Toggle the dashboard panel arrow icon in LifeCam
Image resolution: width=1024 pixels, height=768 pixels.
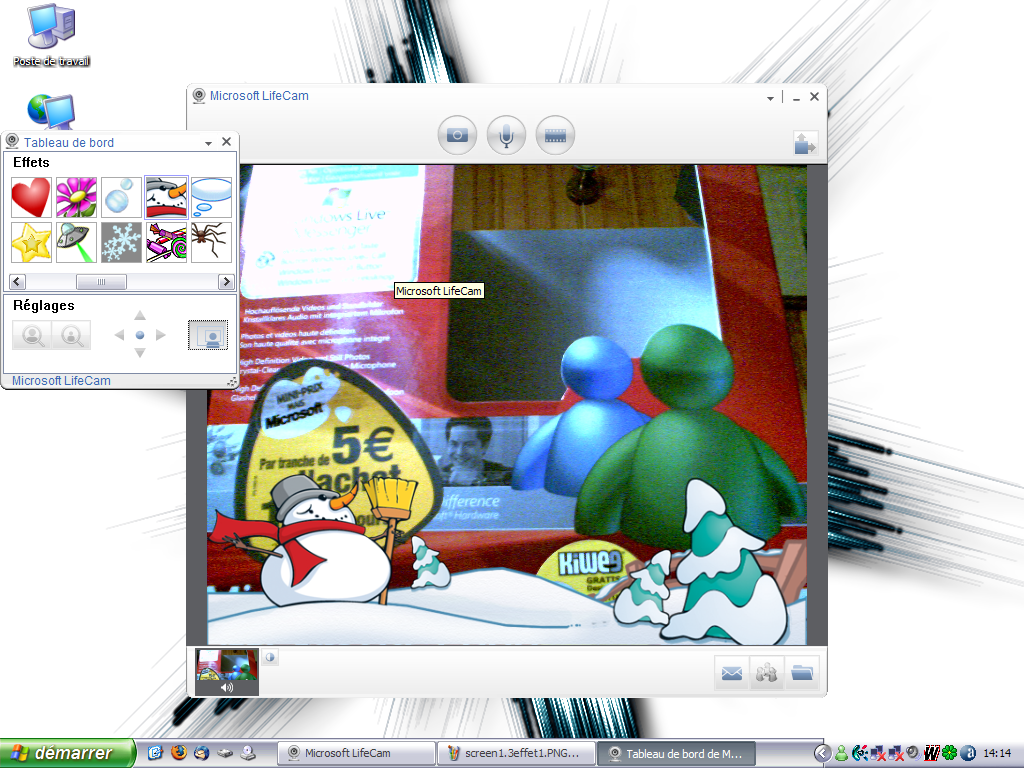coord(805,142)
